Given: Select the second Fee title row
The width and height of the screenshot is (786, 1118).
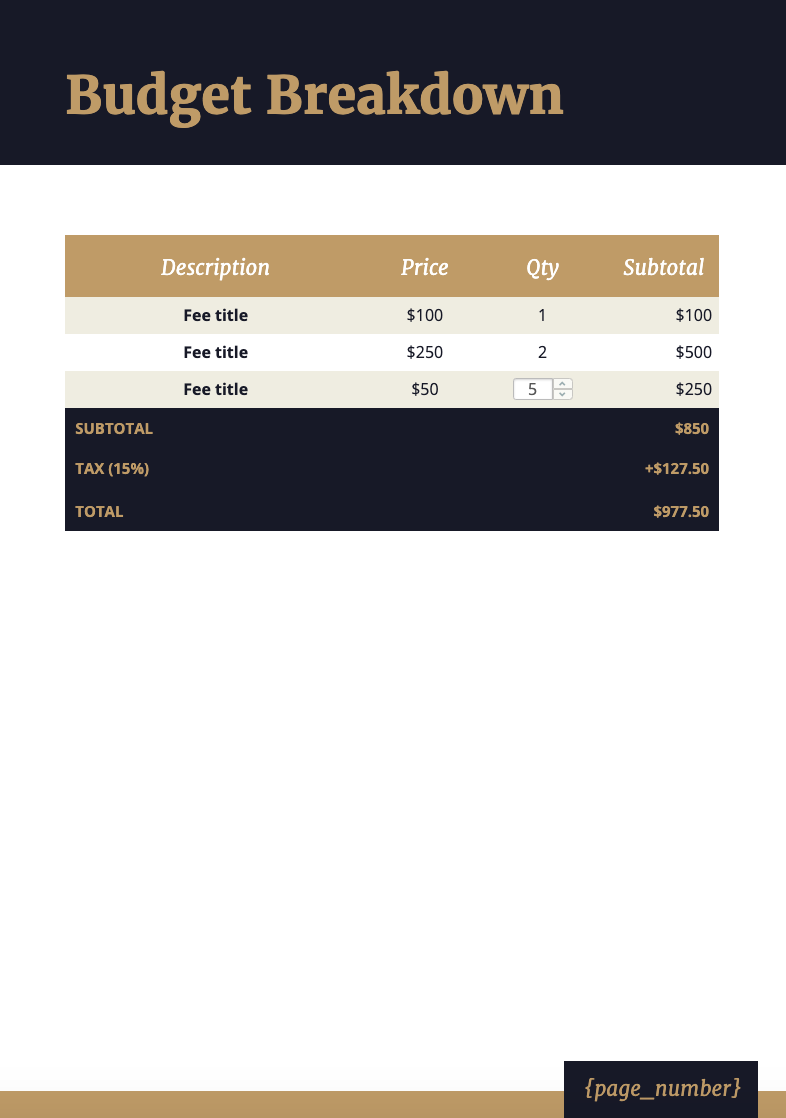Looking at the screenshot, I should [215, 352].
